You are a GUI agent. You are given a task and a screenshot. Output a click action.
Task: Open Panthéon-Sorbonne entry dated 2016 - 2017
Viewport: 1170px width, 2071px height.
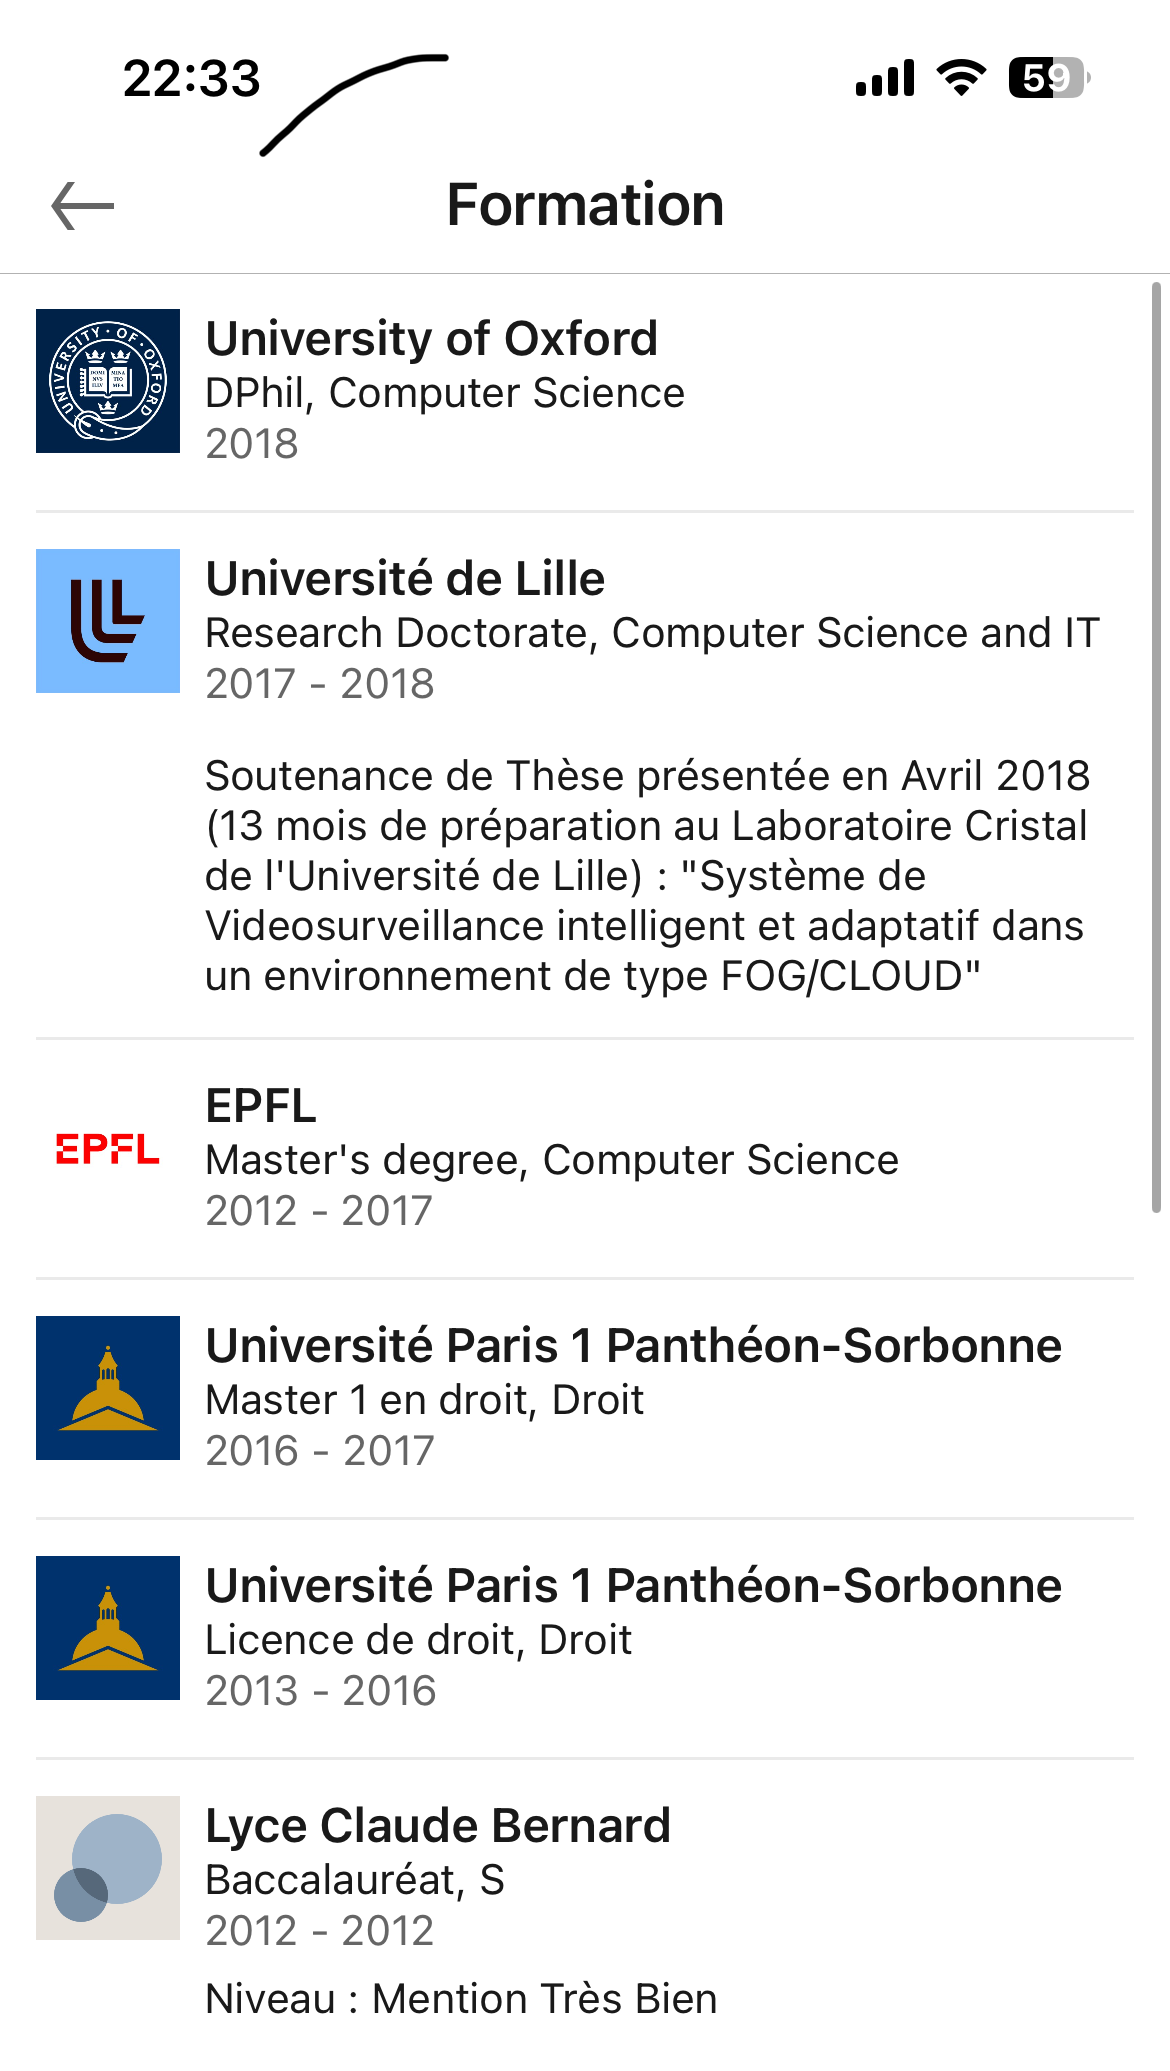633,1346
